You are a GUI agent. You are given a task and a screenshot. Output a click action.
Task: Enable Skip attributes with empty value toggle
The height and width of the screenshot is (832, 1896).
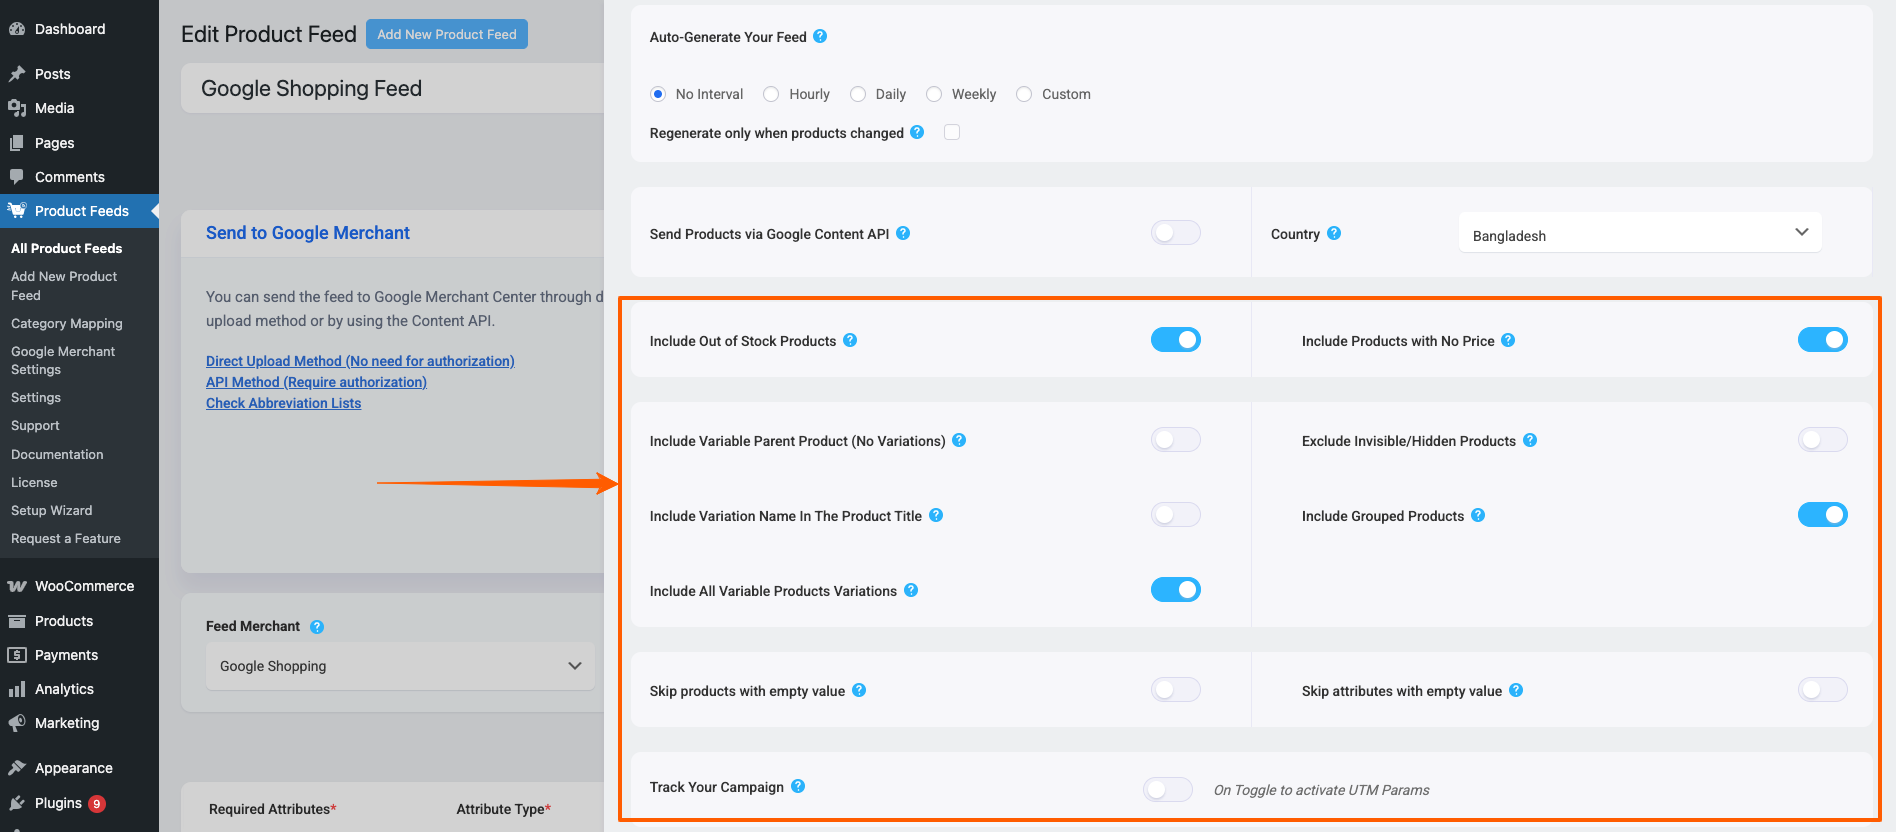coord(1823,690)
